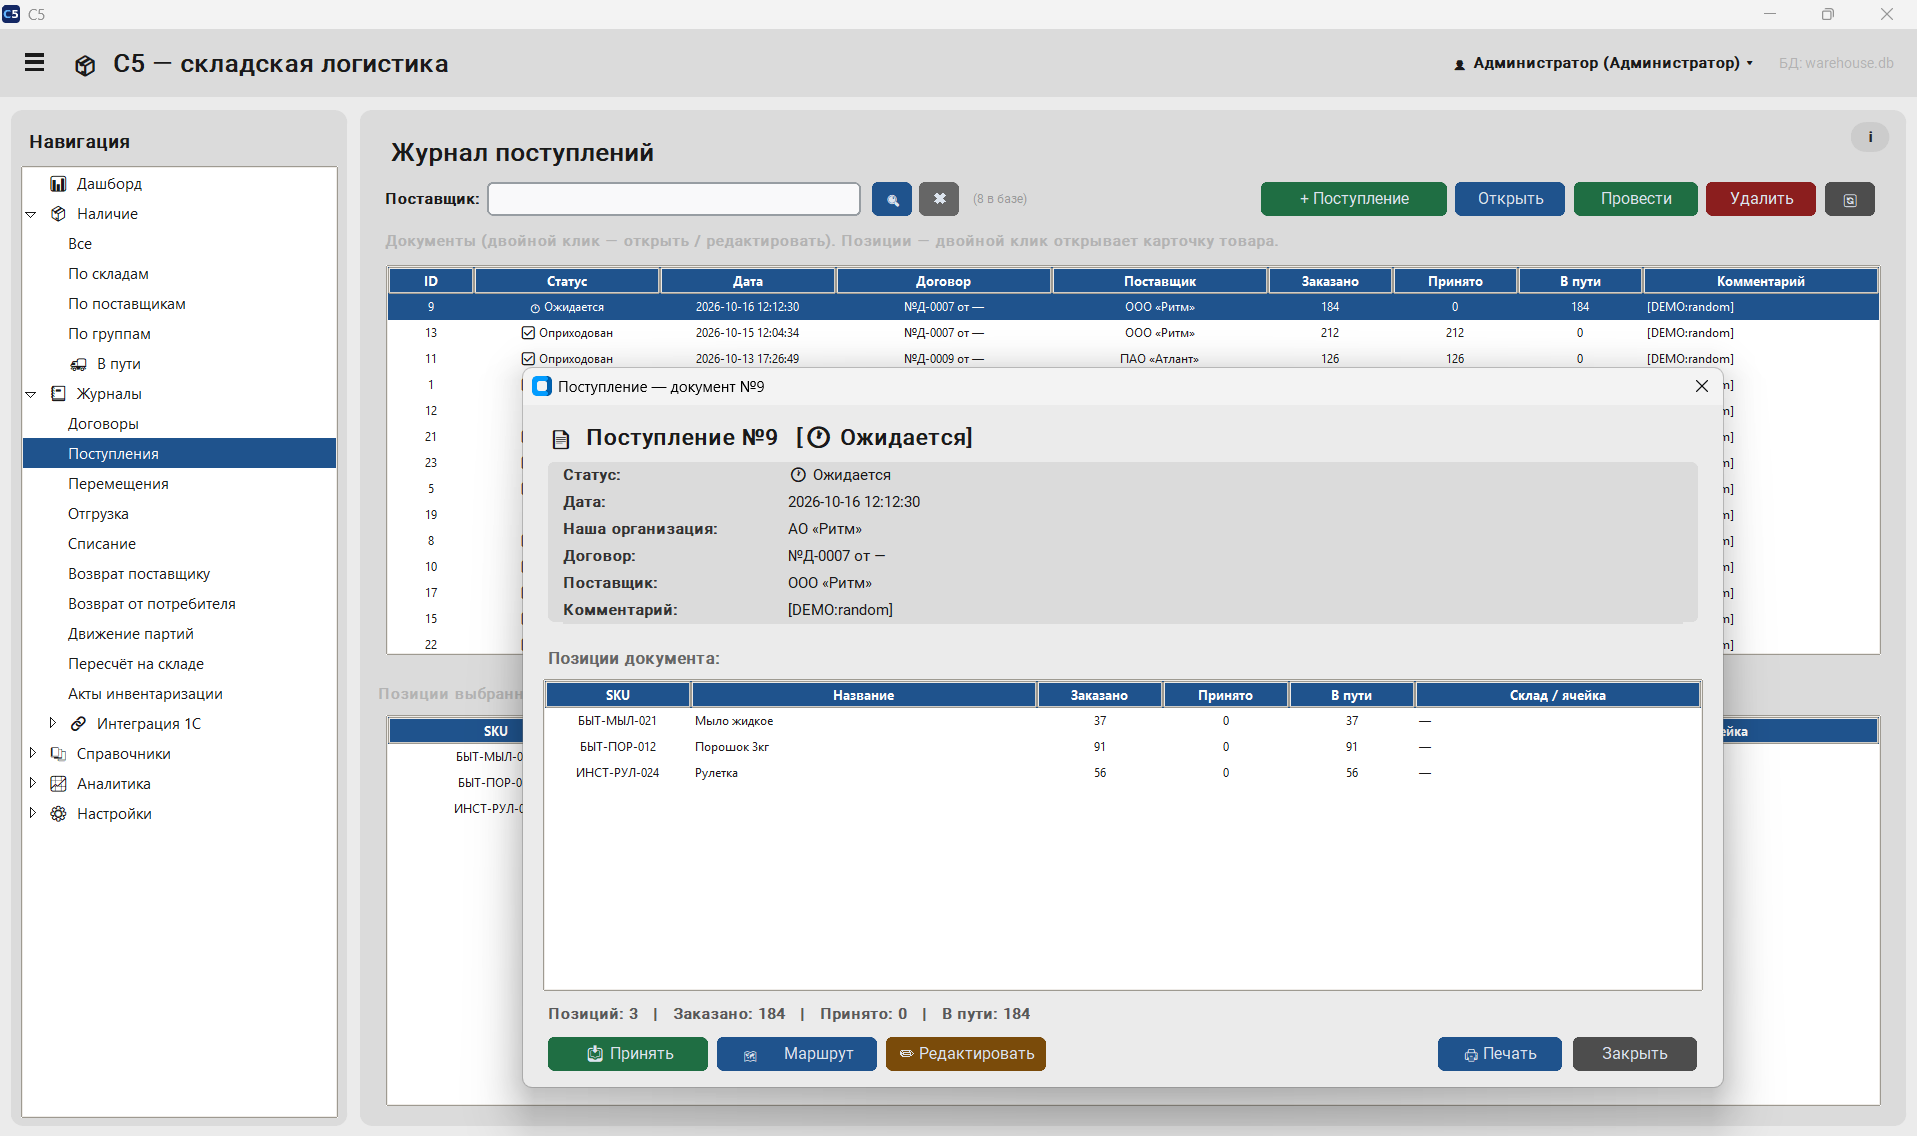Collapse the Наличие tree node
This screenshot has height=1136, width=1917.
pos(31,214)
